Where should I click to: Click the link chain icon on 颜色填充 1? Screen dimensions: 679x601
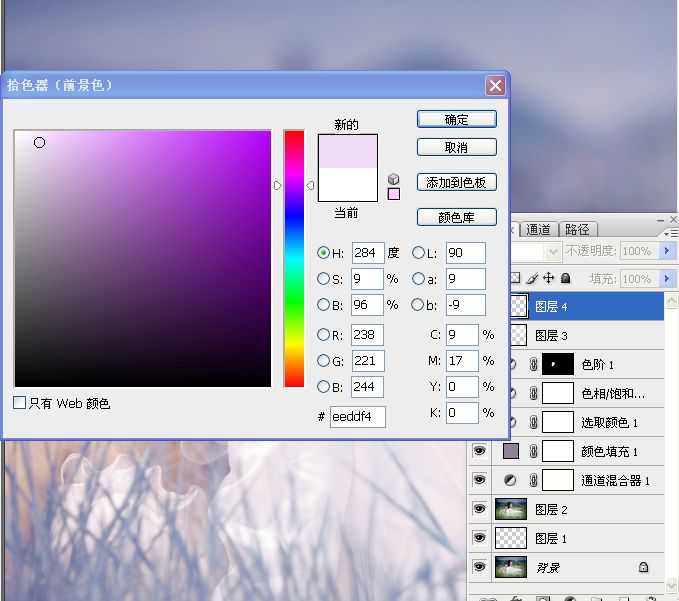[534, 451]
